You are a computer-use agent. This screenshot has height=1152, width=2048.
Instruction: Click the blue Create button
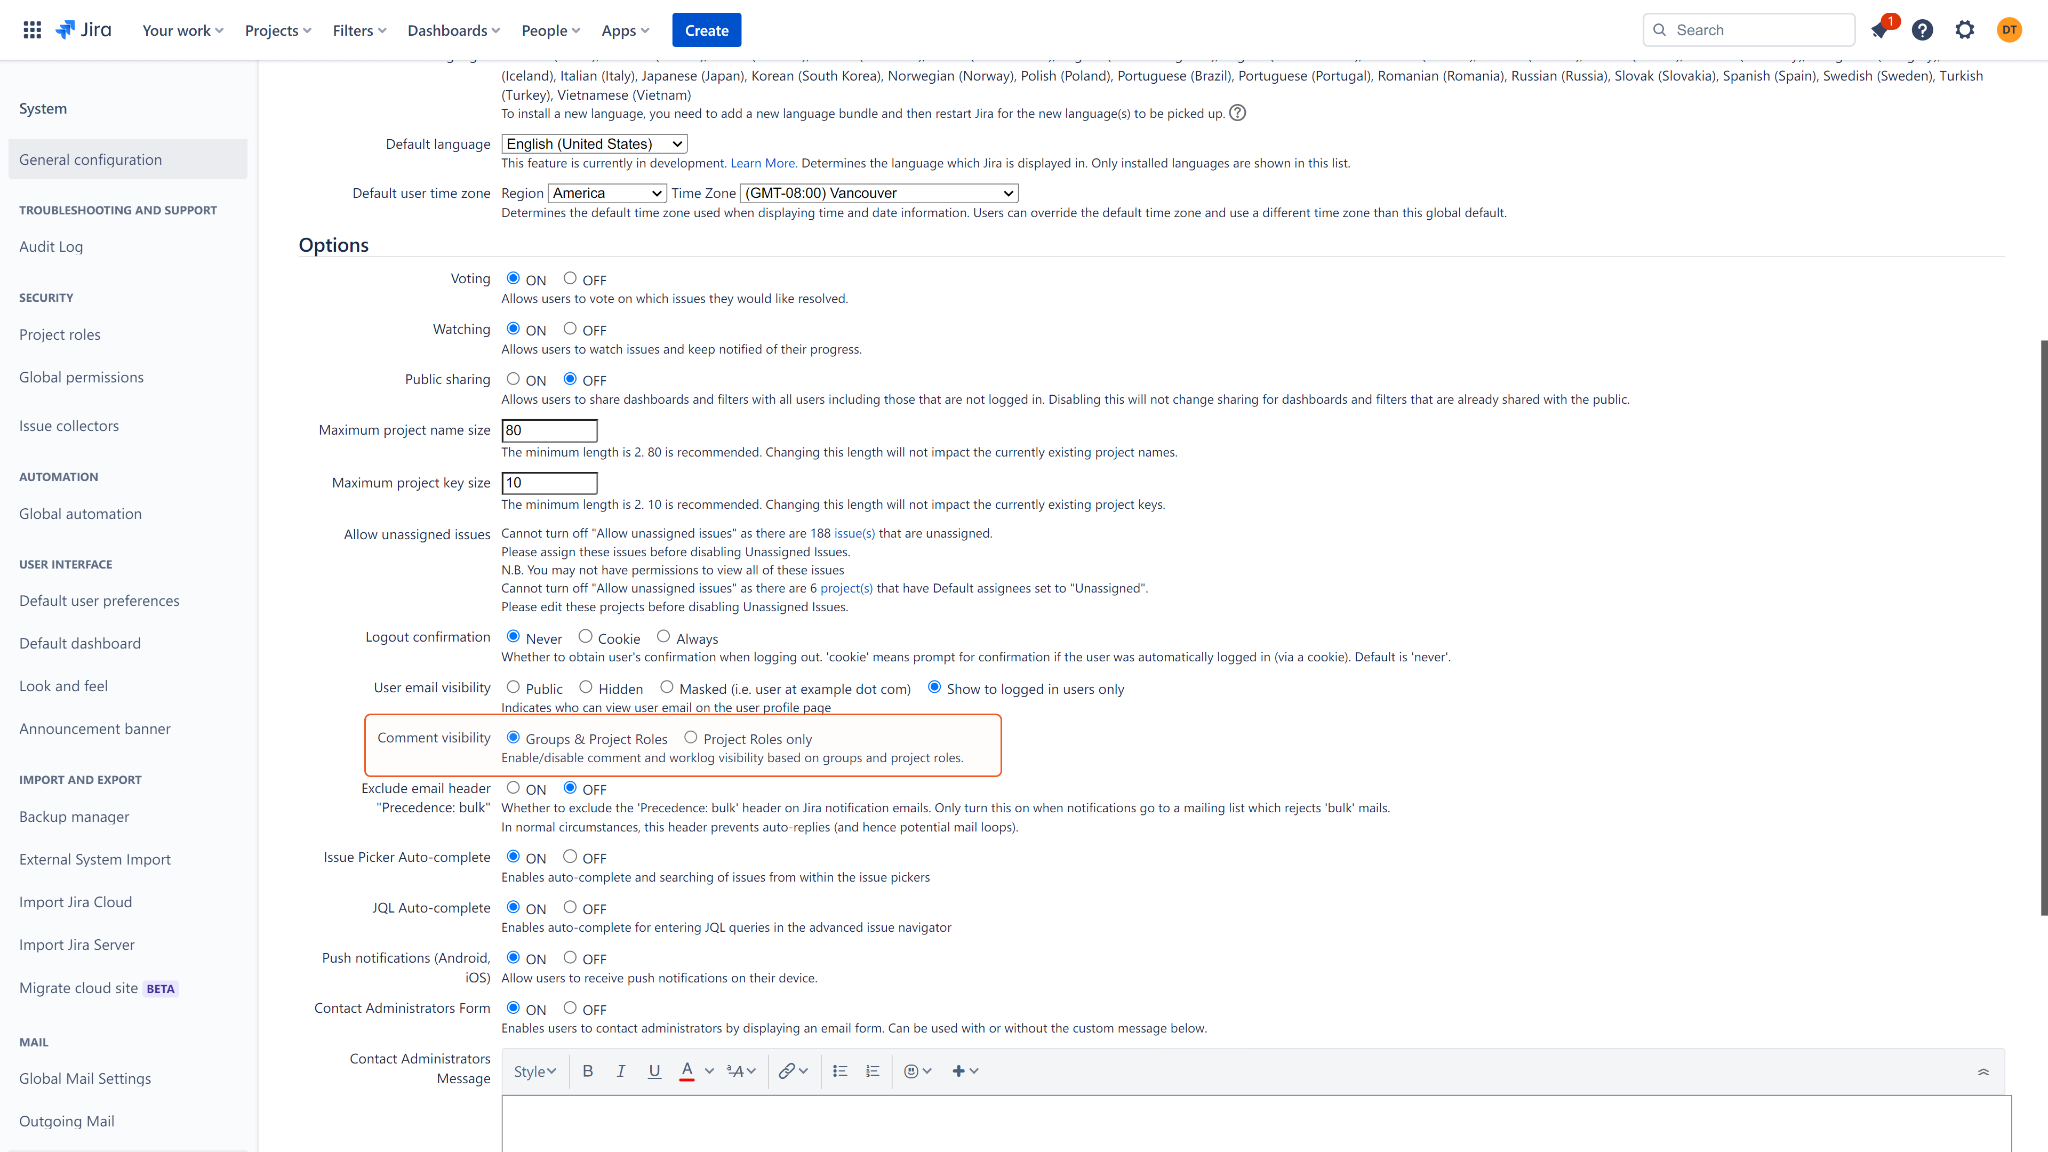coord(706,30)
